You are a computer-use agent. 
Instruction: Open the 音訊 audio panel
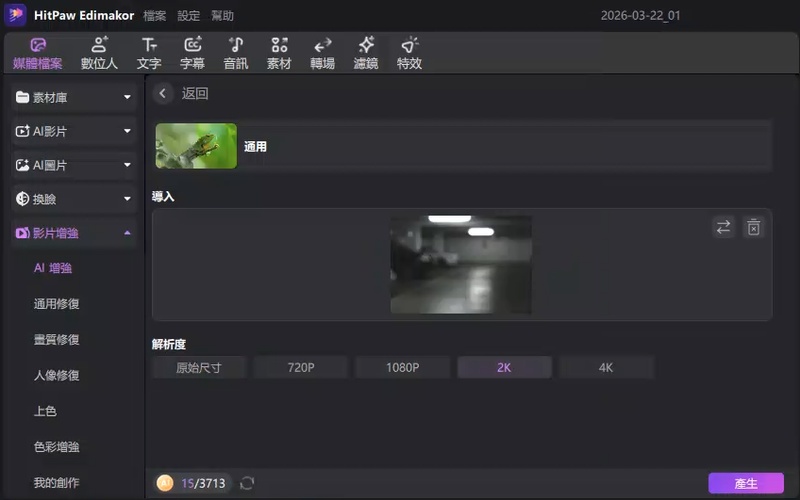point(236,54)
